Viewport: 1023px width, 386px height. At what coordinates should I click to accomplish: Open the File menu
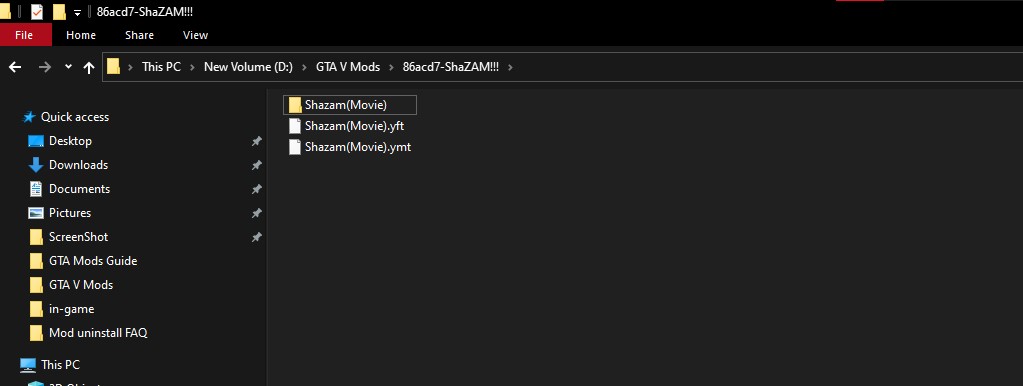(x=24, y=35)
